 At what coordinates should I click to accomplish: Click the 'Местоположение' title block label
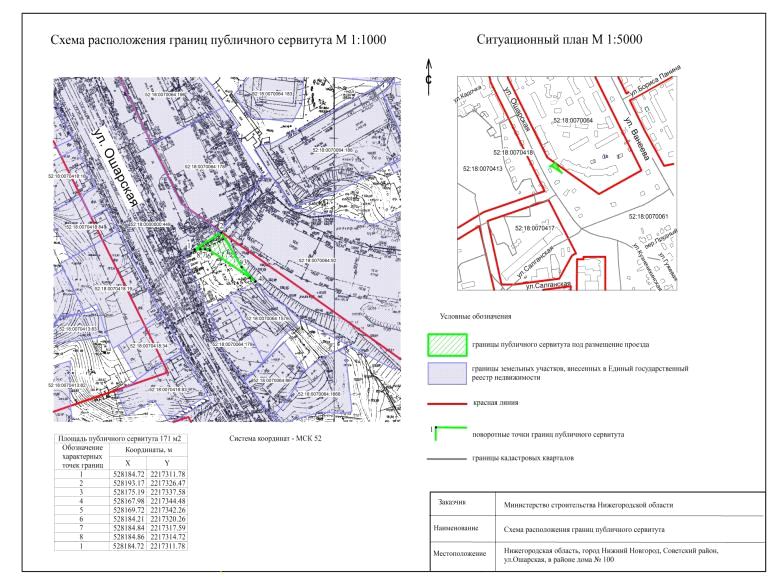click(459, 554)
